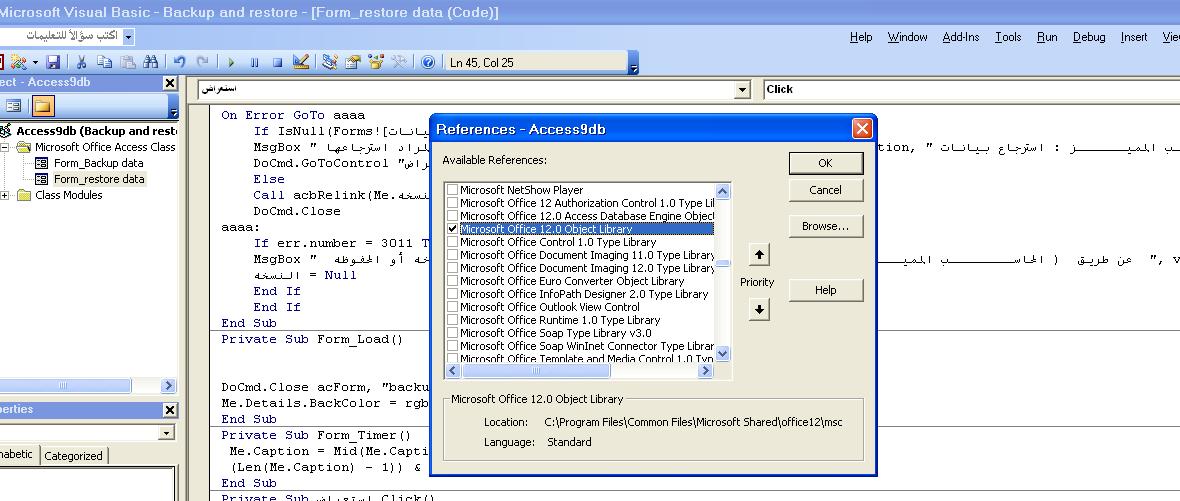This screenshot has width=1180, height=501.
Task: Click the Toggle Folders icon in project panel
Action: click(x=43, y=106)
